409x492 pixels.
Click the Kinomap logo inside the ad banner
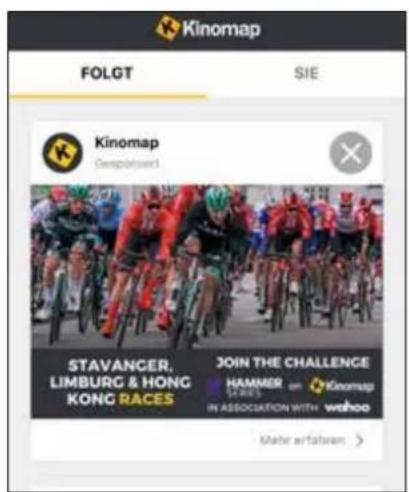click(341, 386)
